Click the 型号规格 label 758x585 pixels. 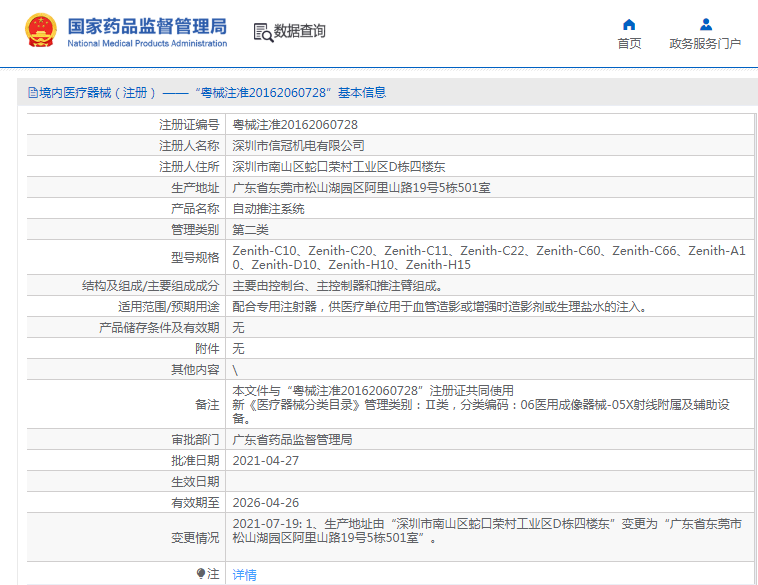tap(195, 258)
